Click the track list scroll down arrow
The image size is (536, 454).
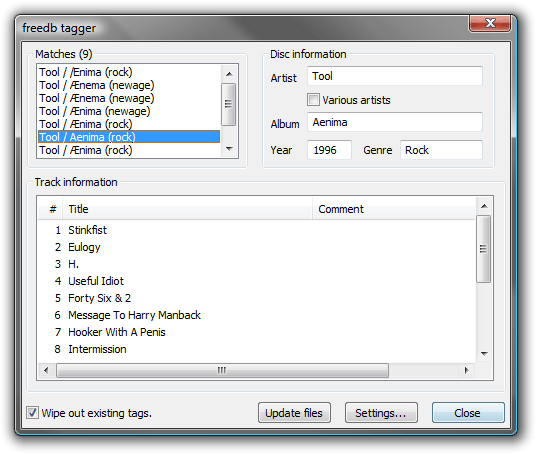point(484,353)
